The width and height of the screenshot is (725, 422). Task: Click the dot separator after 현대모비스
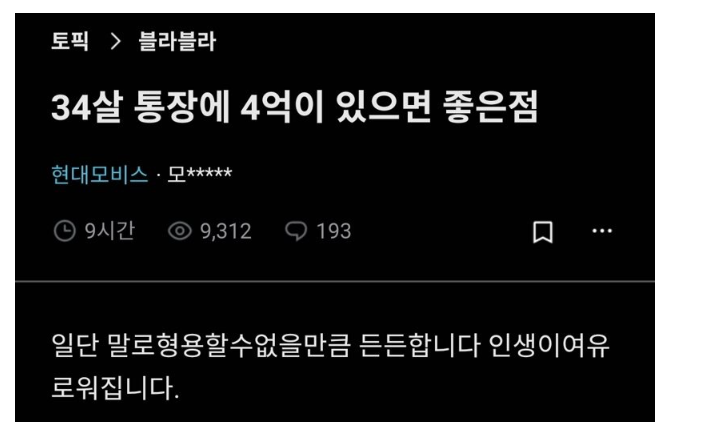(x=158, y=175)
